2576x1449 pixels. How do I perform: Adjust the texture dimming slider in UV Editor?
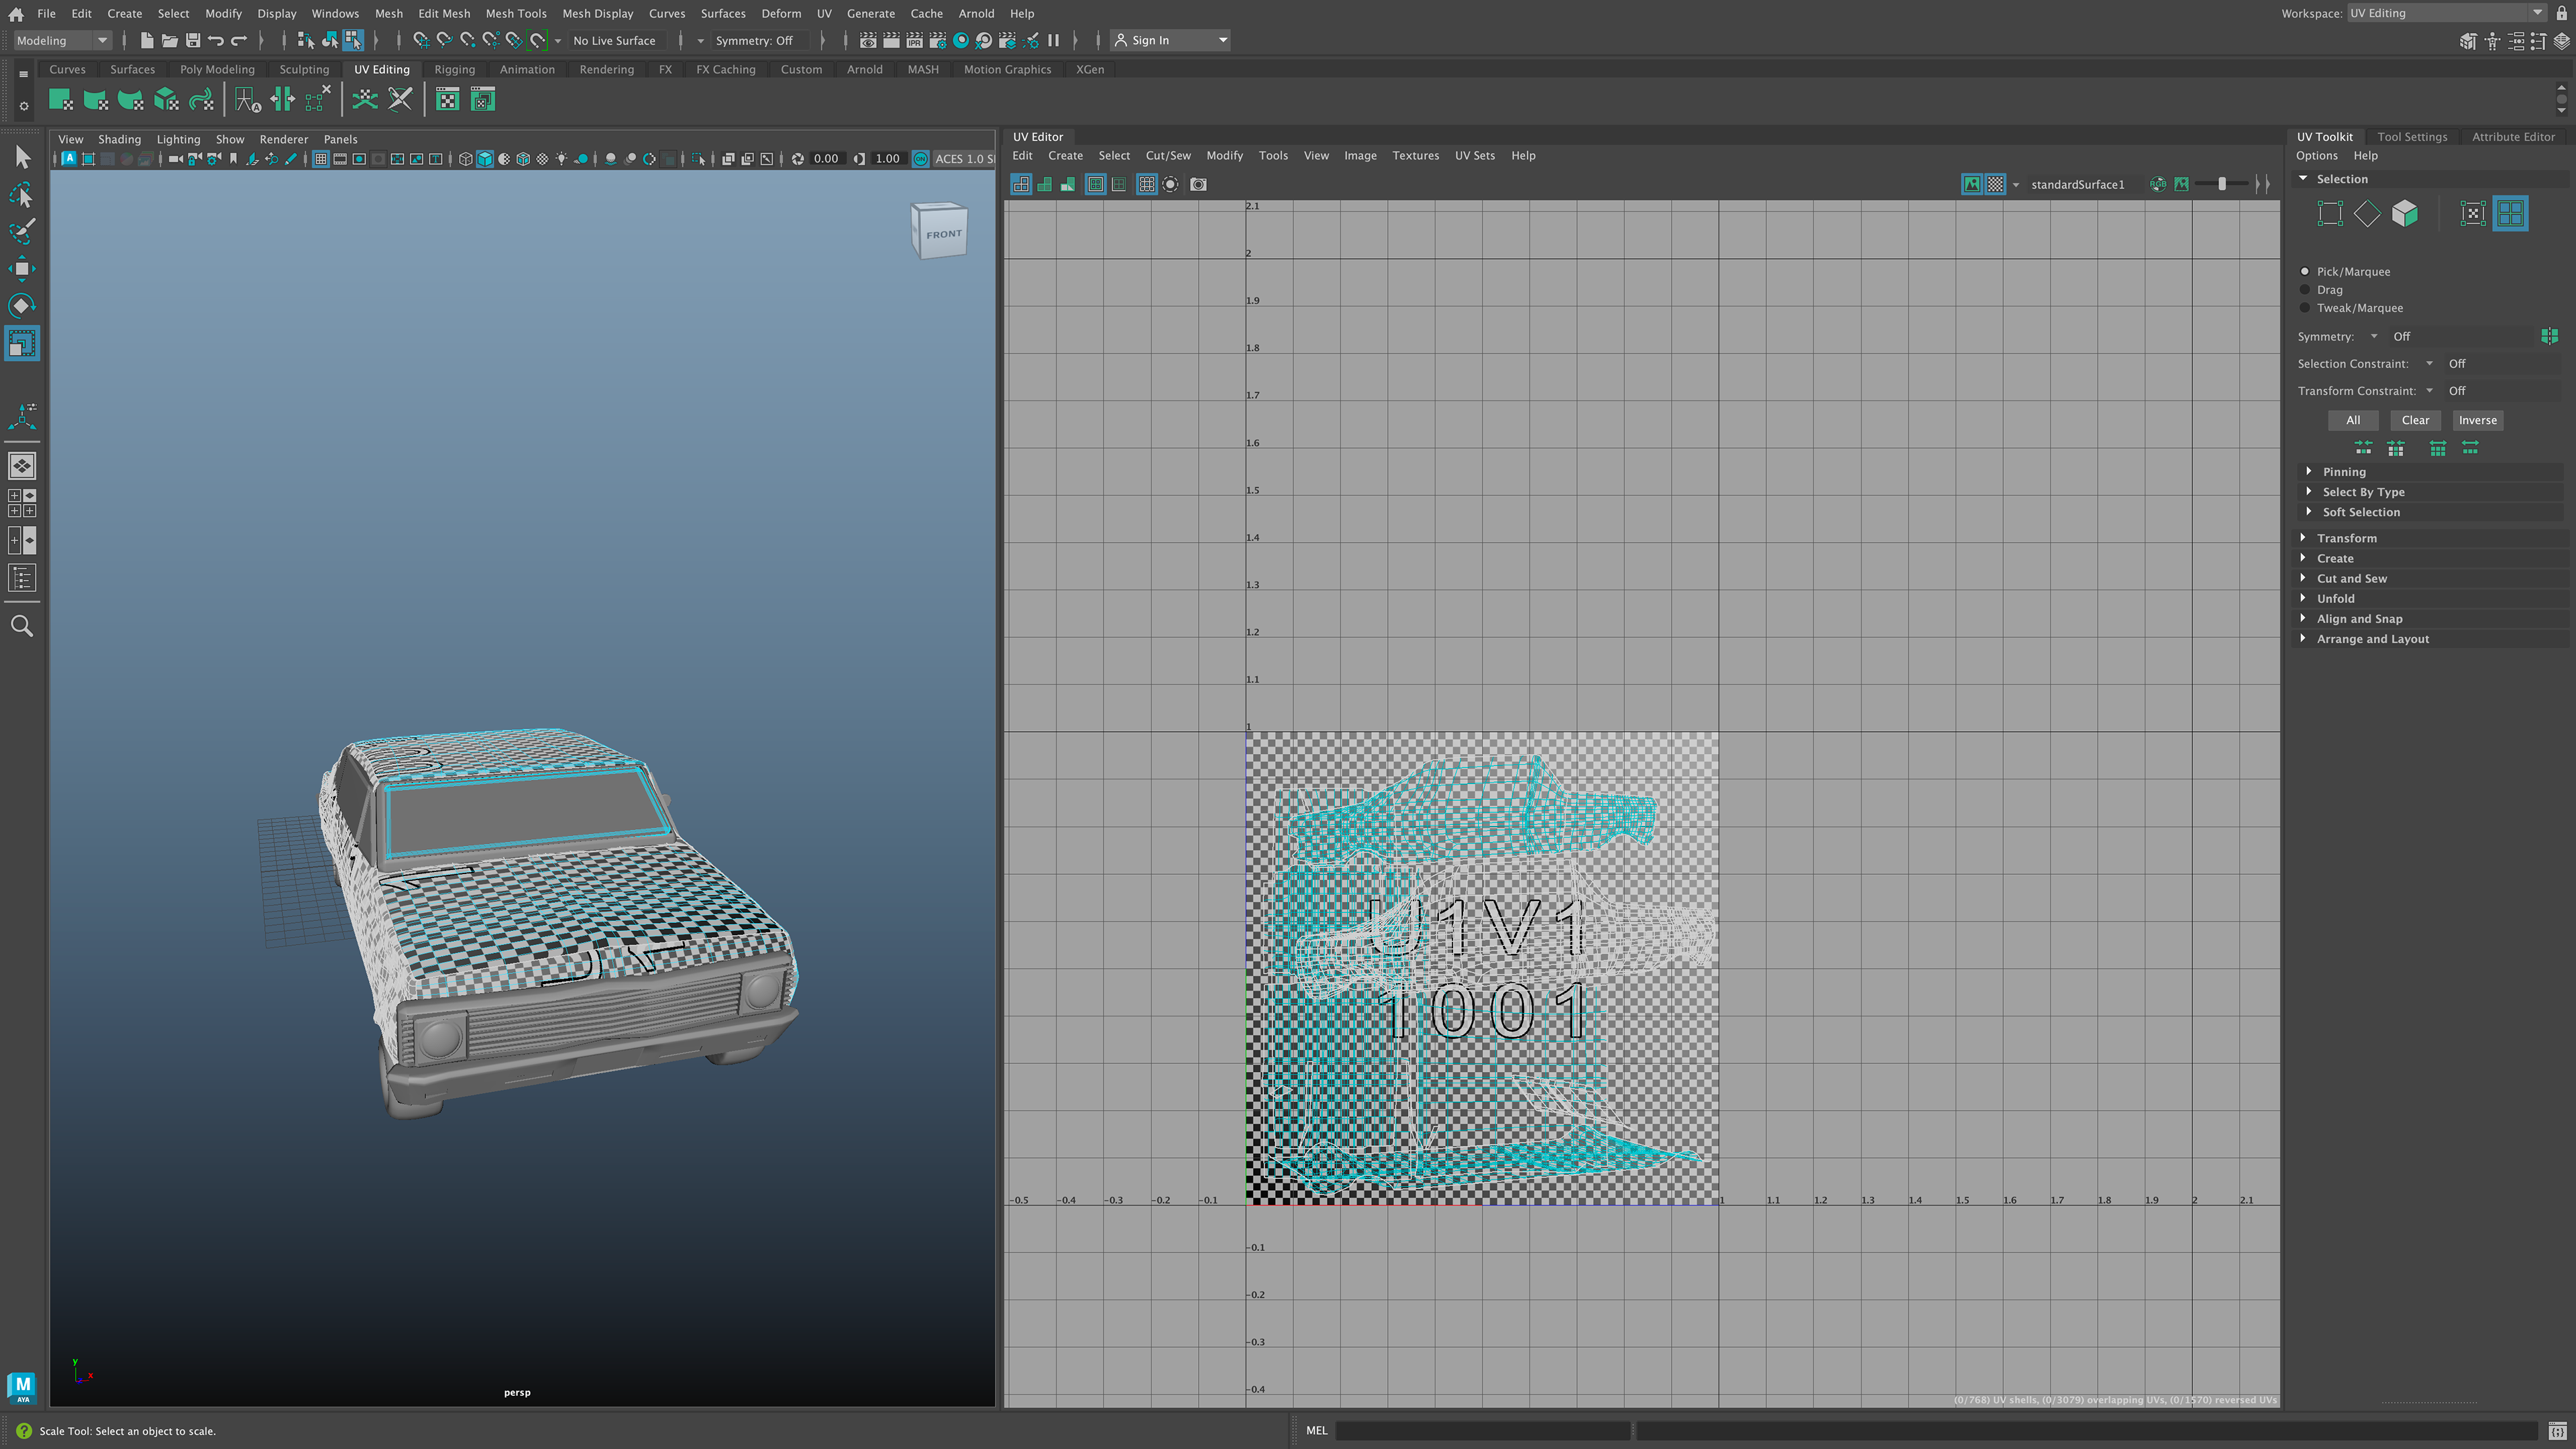click(x=2222, y=184)
